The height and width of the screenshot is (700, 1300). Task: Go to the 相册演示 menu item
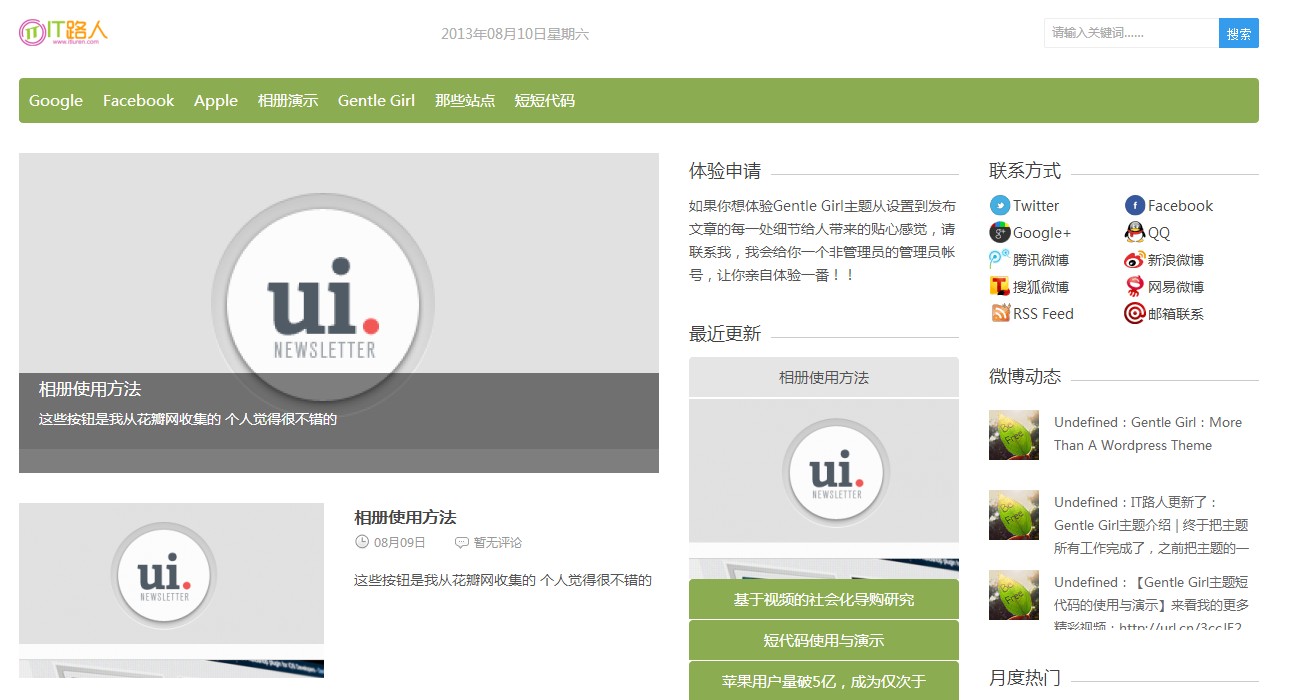coord(287,100)
